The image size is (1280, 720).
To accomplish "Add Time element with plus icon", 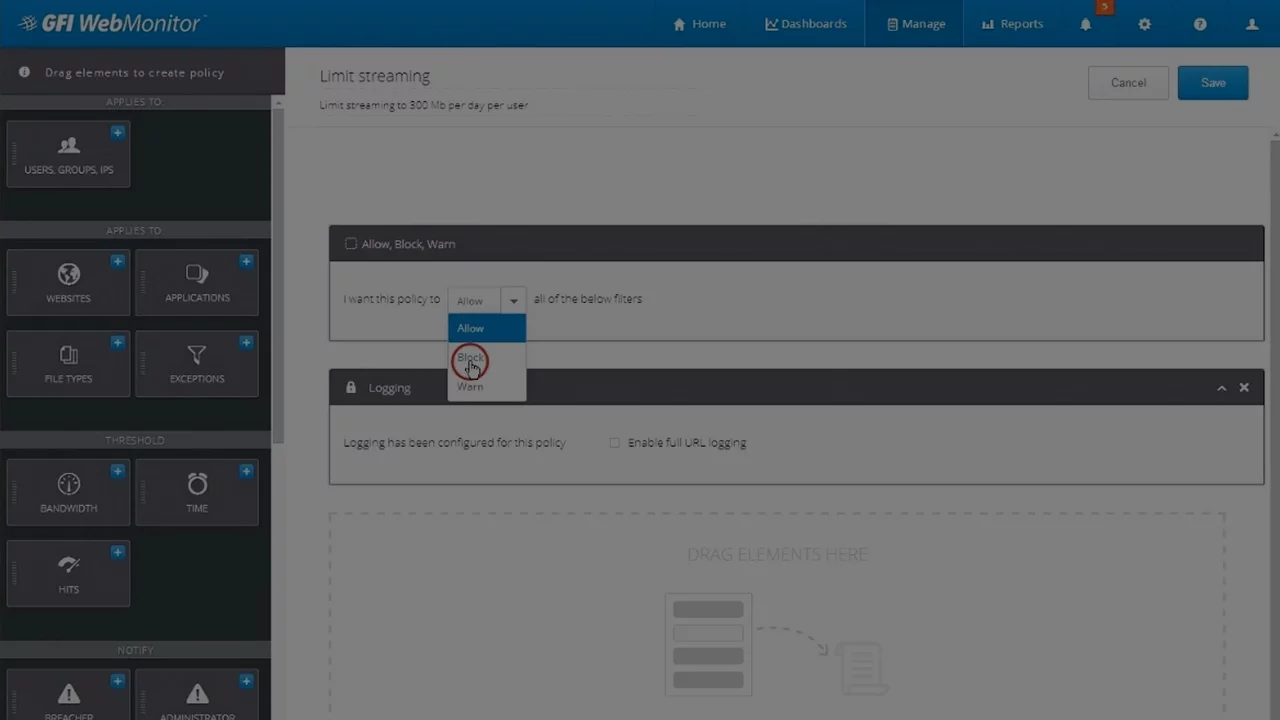I will coord(246,471).
